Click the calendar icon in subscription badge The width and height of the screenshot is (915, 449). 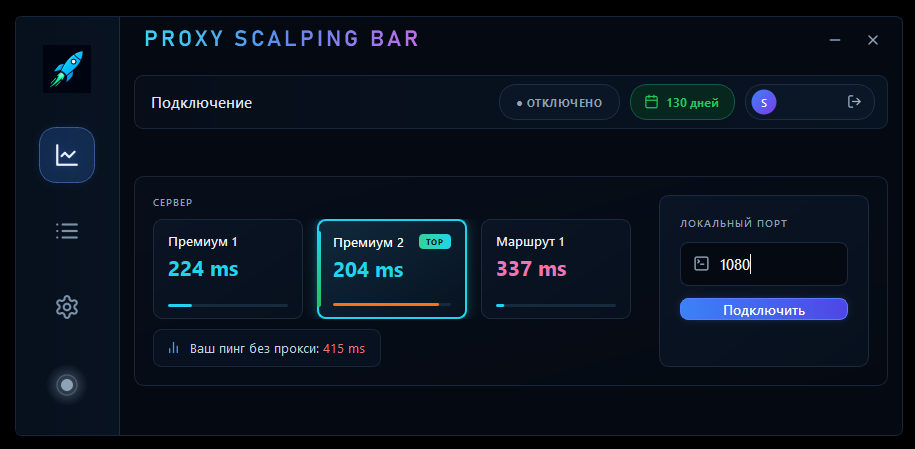click(x=651, y=102)
